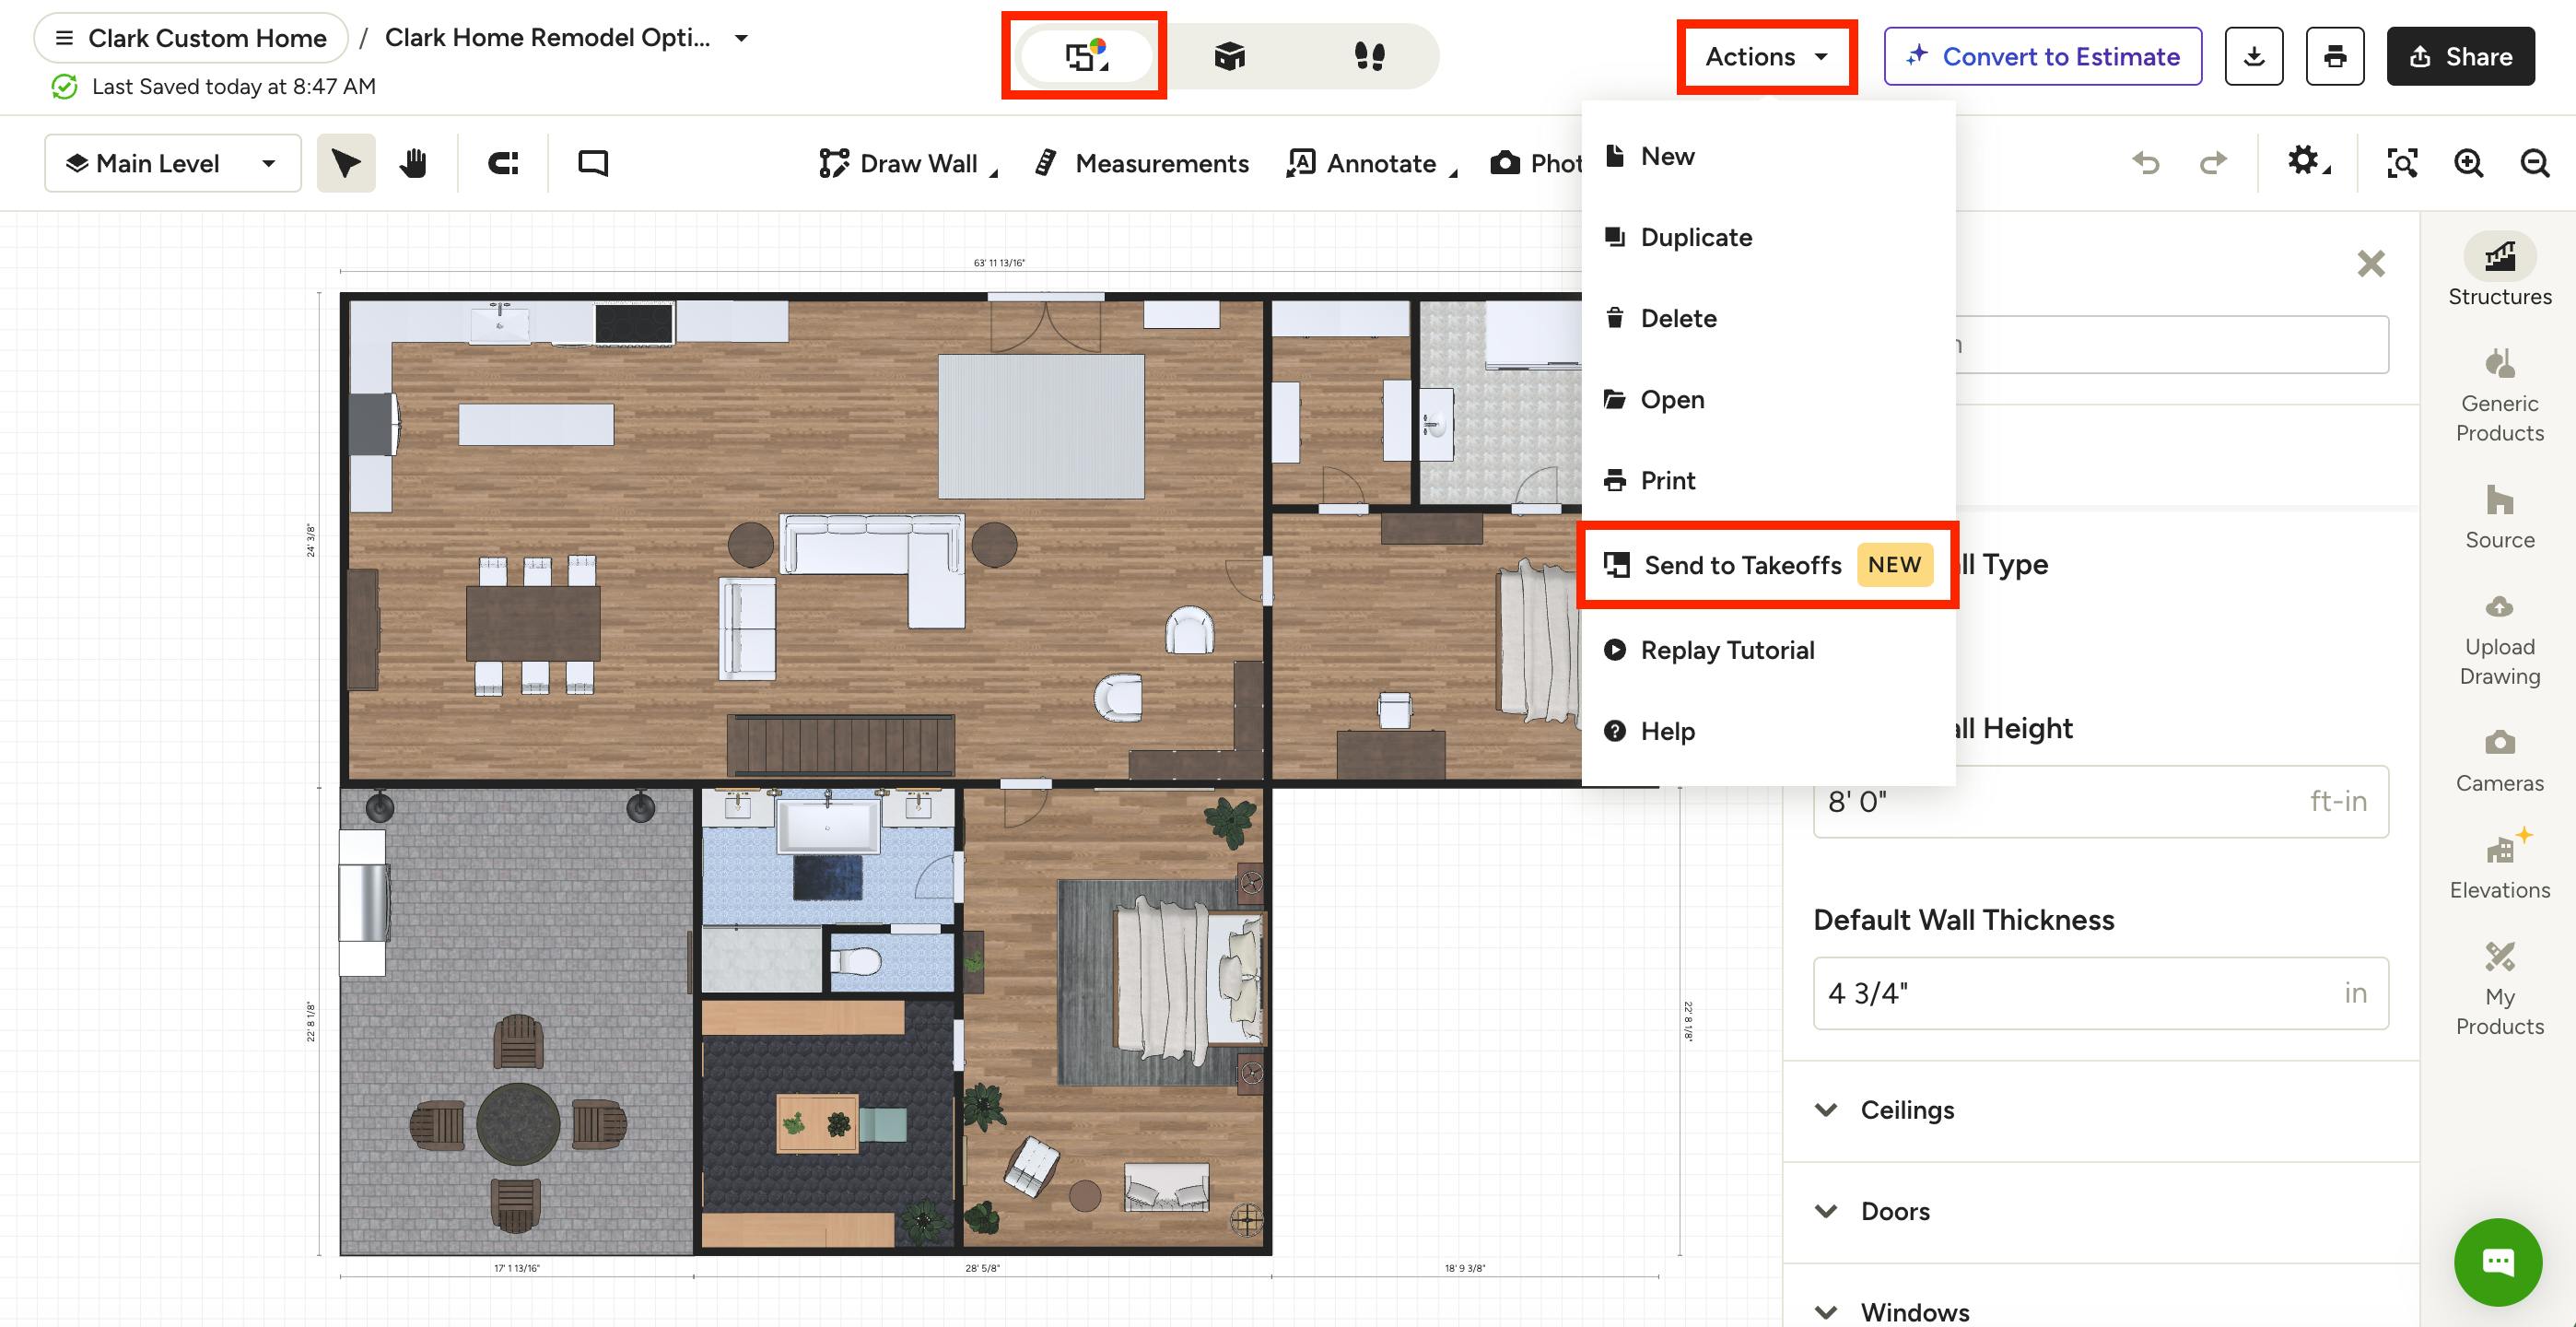The width and height of the screenshot is (2576, 1327).
Task: Zoom out of the canvas
Action: point(2535,163)
